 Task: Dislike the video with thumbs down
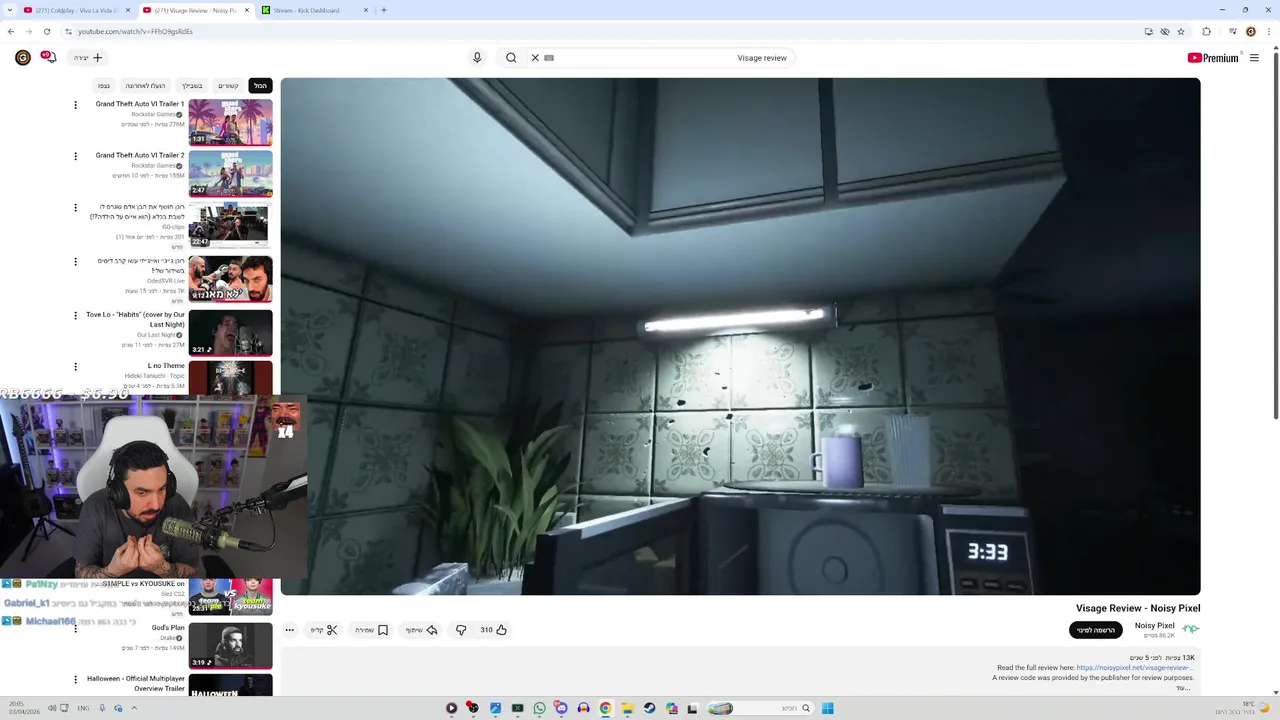pyautogui.click(x=461, y=630)
